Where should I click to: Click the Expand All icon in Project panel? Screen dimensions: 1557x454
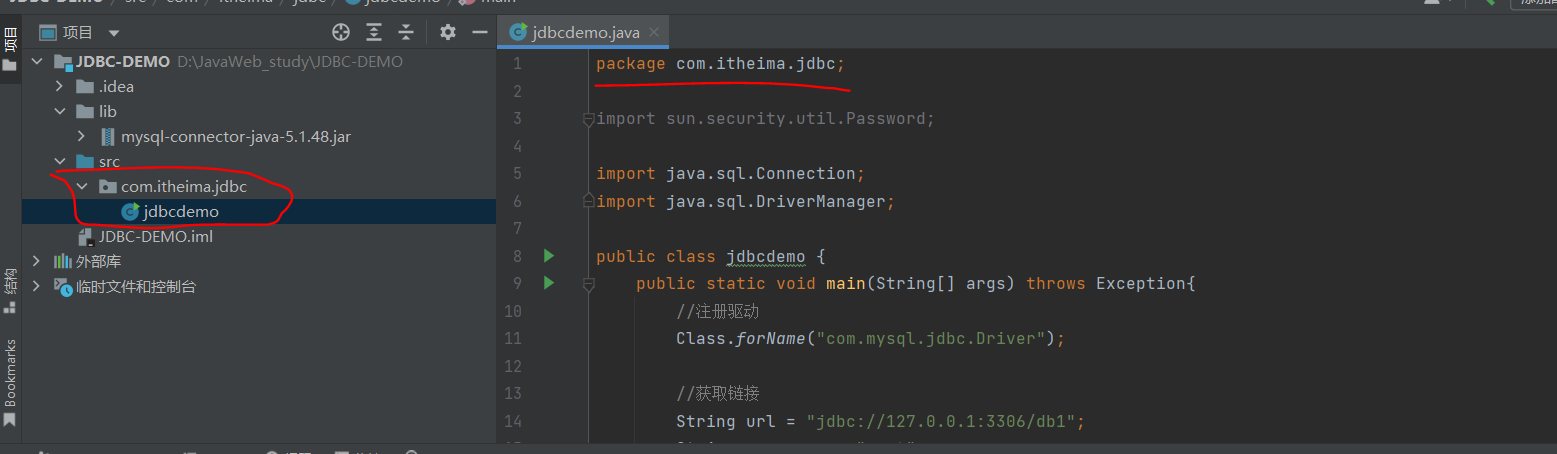374,33
